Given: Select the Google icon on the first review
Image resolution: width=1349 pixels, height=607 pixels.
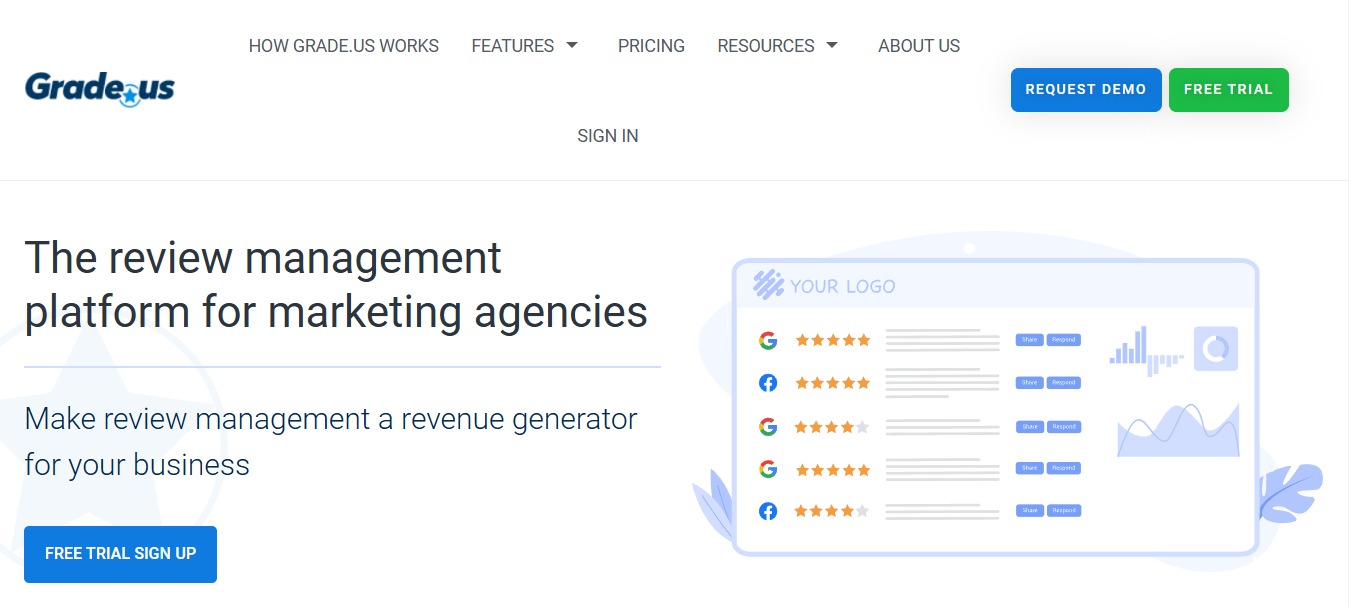Looking at the screenshot, I should (768, 340).
